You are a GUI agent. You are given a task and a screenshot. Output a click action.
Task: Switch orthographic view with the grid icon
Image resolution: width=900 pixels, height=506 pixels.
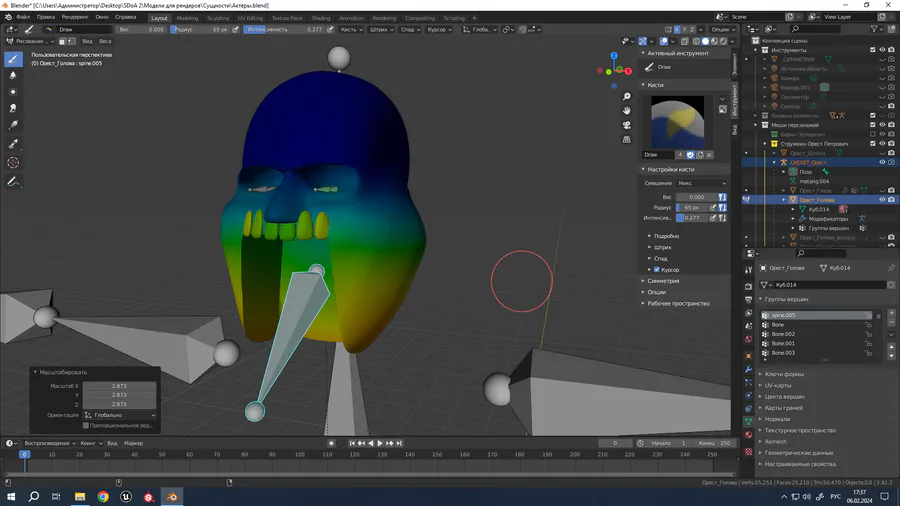click(x=627, y=139)
